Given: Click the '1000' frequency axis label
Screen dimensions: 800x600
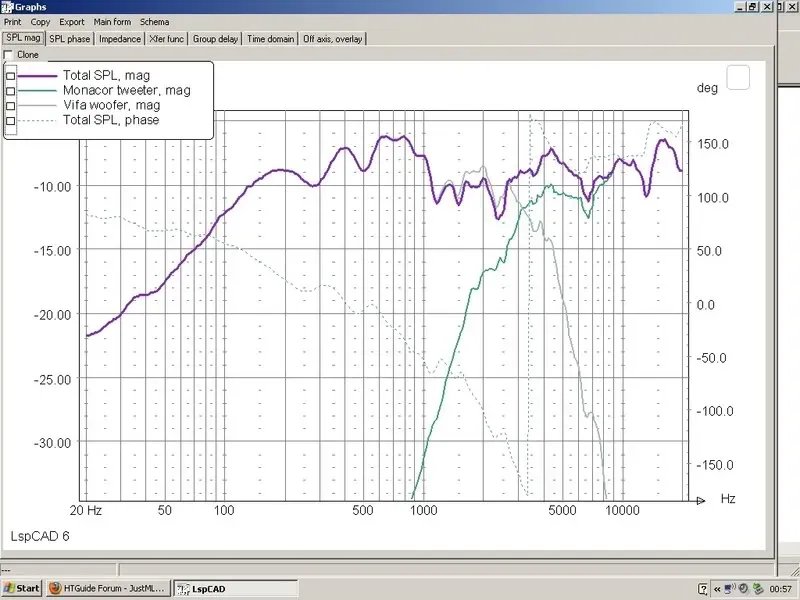Looking at the screenshot, I should 423,511.
